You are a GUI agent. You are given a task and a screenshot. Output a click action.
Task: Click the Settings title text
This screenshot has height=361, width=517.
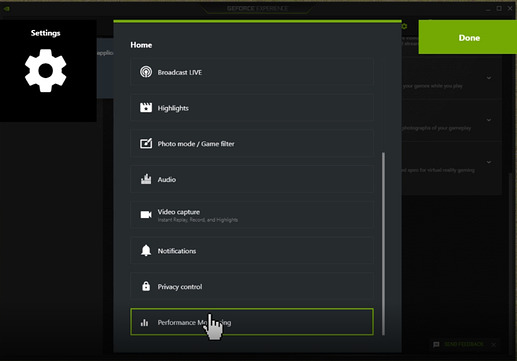(45, 33)
